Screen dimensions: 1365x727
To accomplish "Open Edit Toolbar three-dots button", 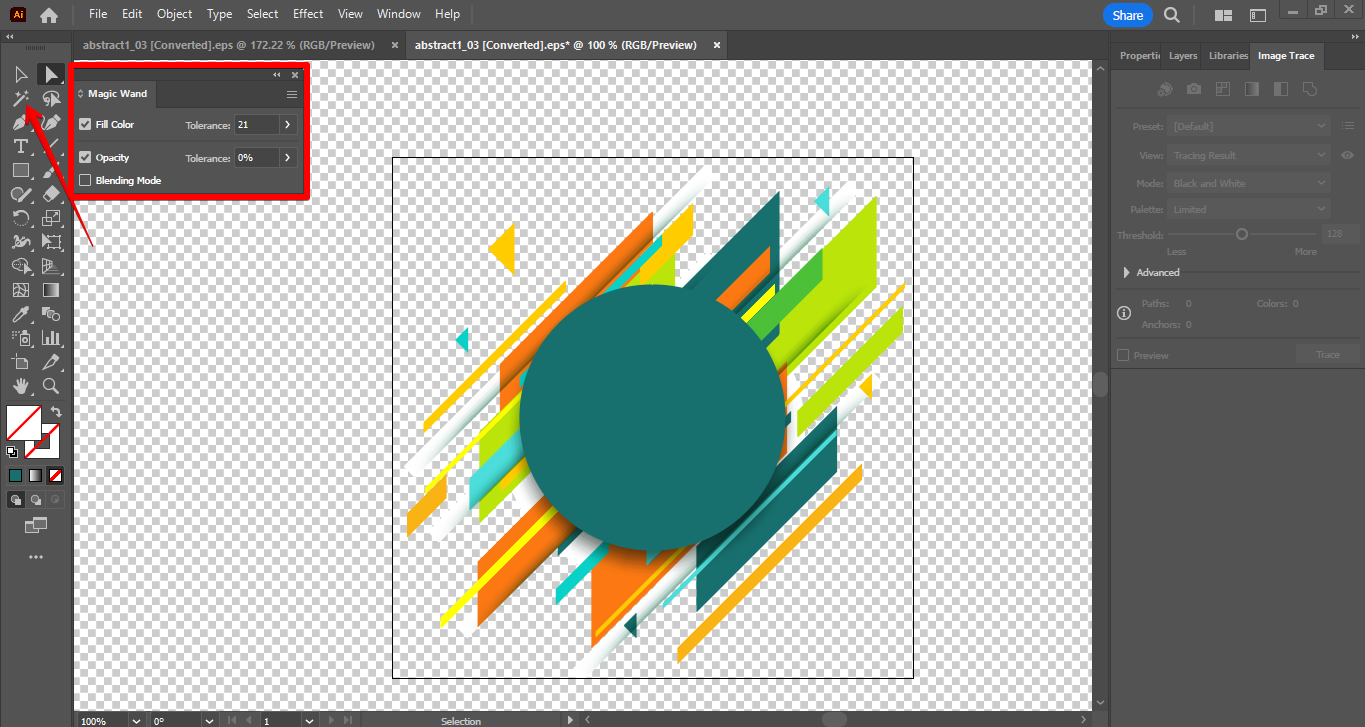I will [36, 557].
